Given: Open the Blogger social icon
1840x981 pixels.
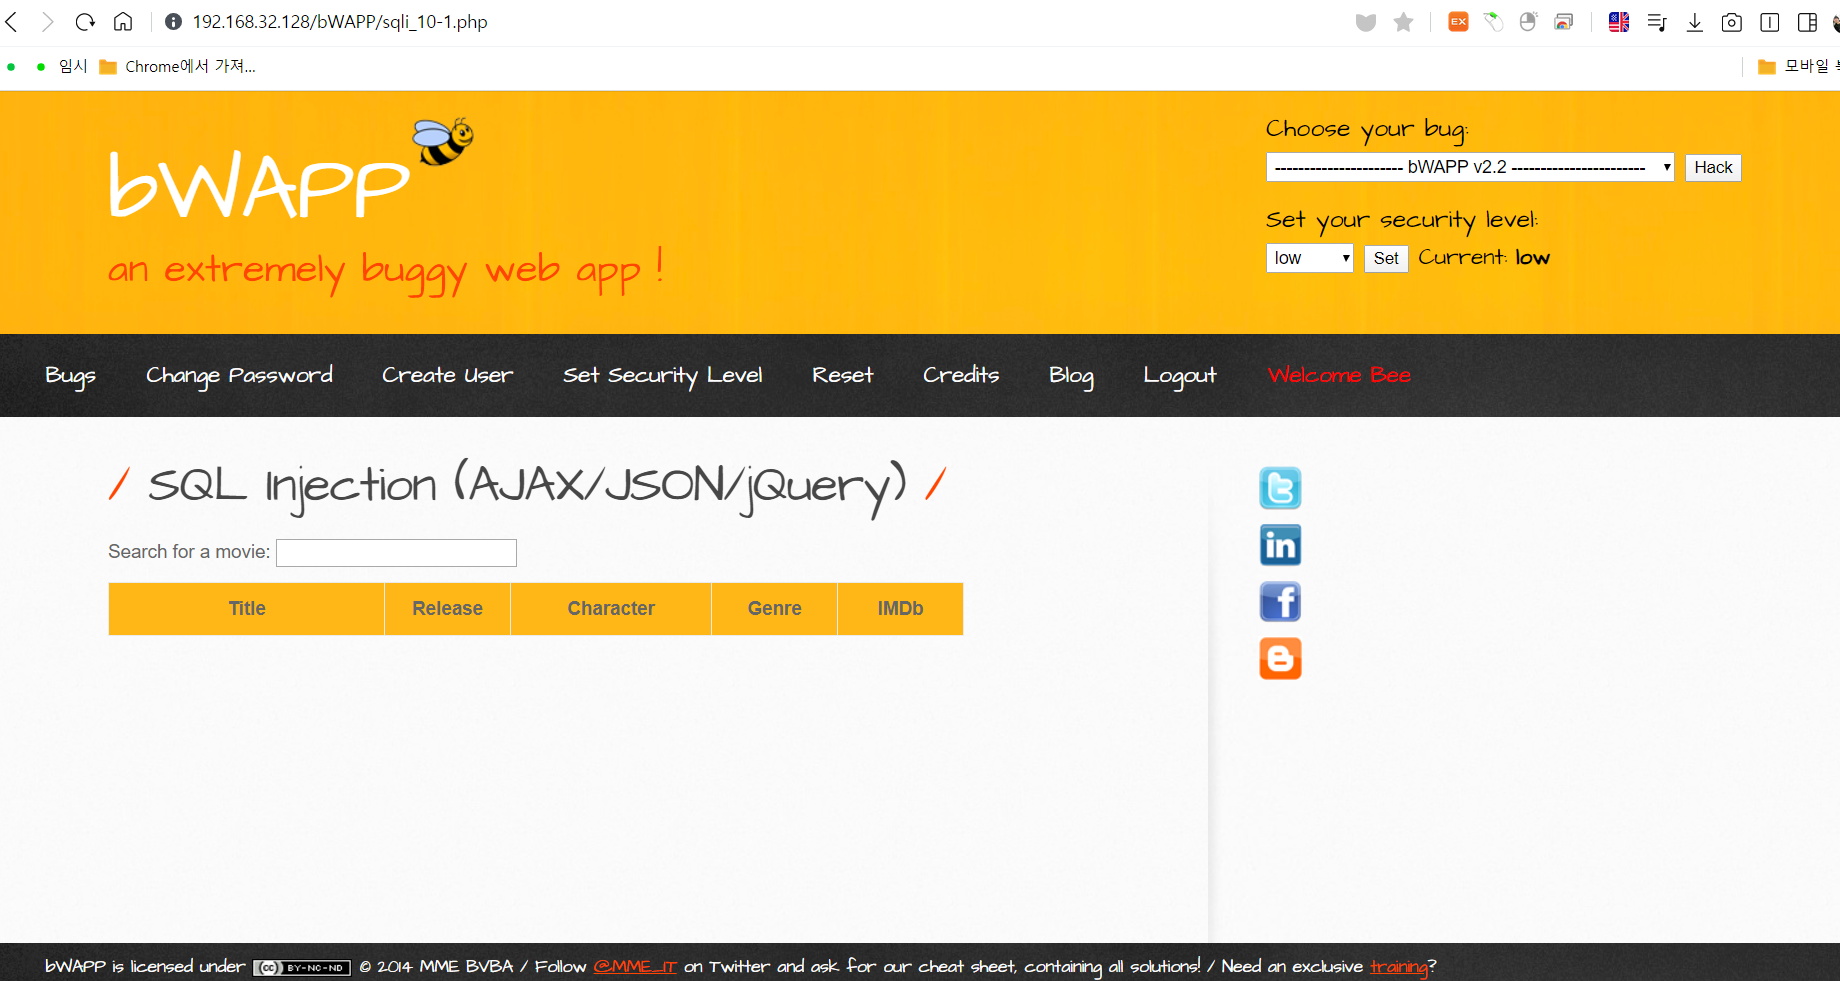Looking at the screenshot, I should point(1280,659).
